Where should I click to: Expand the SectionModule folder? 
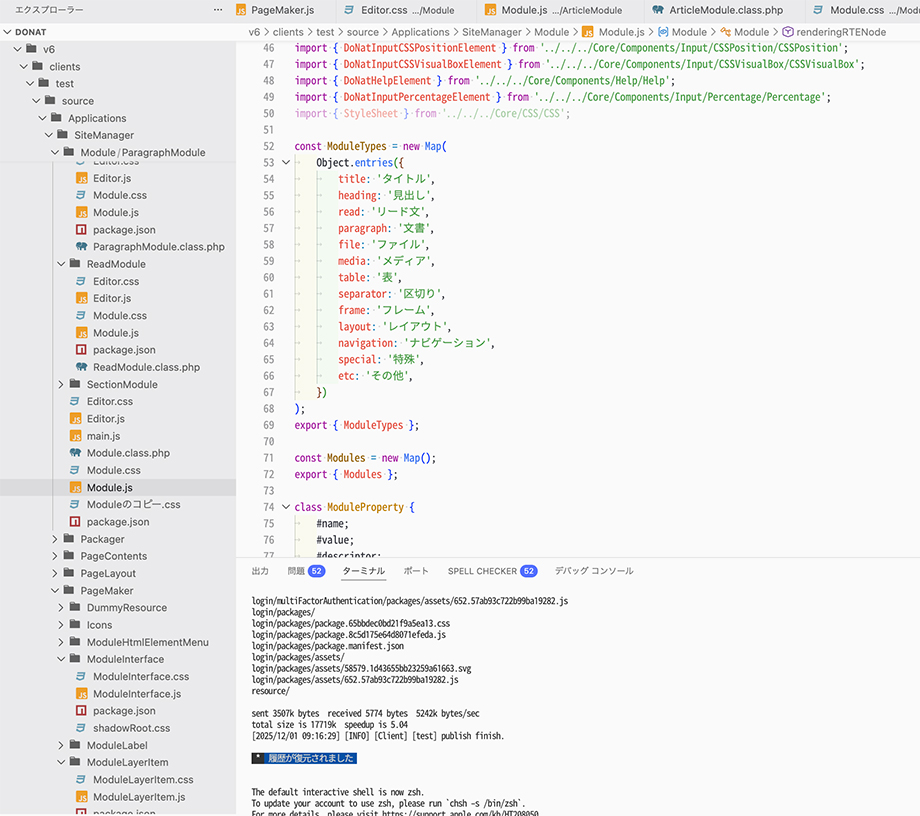(x=61, y=384)
